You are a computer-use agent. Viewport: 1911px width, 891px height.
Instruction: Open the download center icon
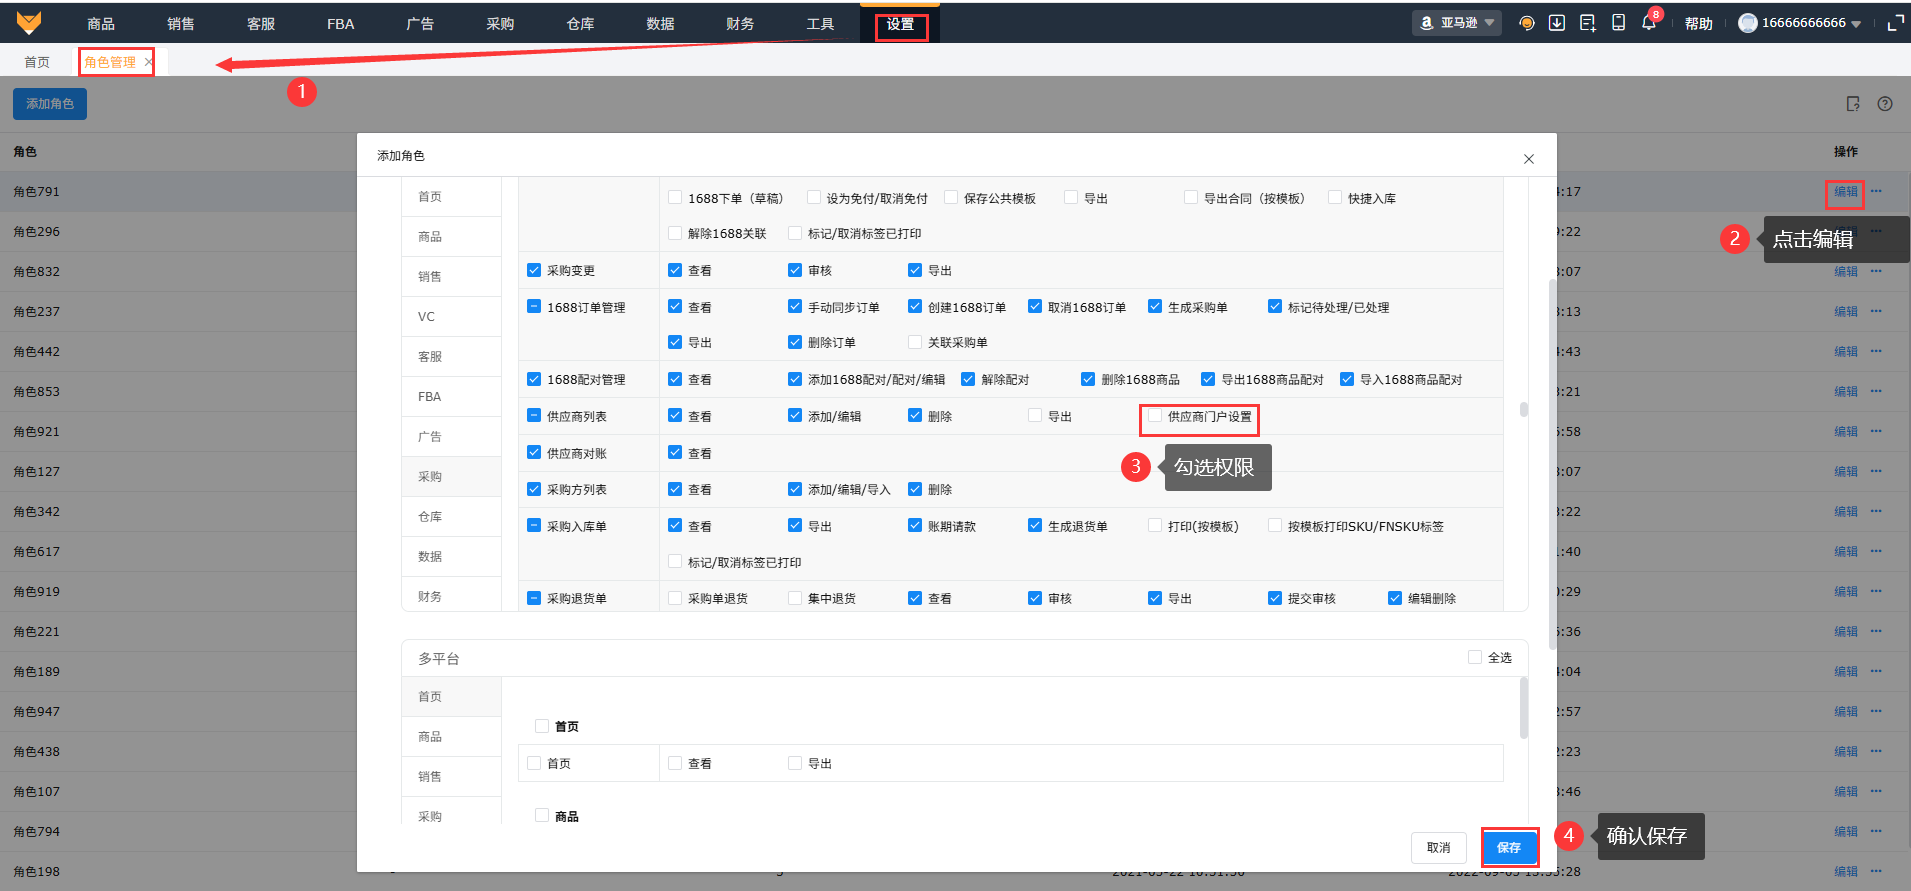tap(1557, 23)
